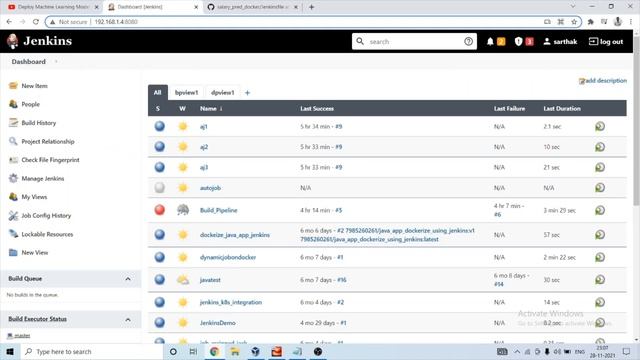Viewport: 640px width, 360px height.
Task: Open Manage Jenkins settings
Action: pyautogui.click(x=42, y=178)
